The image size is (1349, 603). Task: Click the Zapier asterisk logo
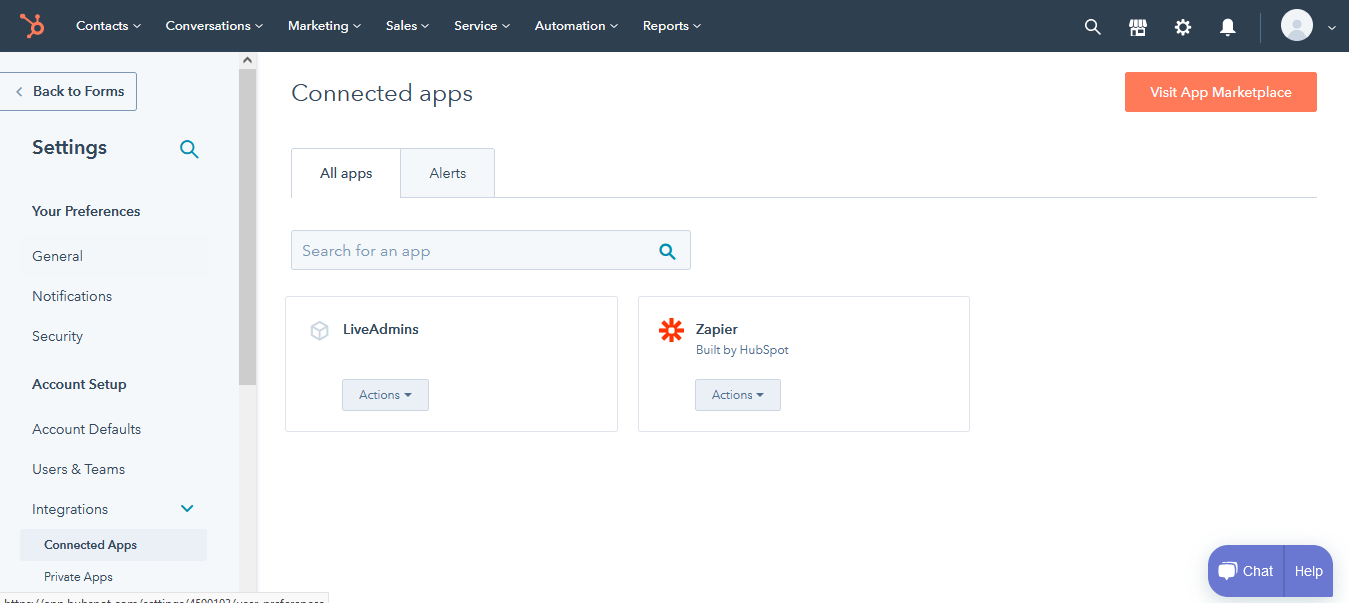click(x=671, y=330)
